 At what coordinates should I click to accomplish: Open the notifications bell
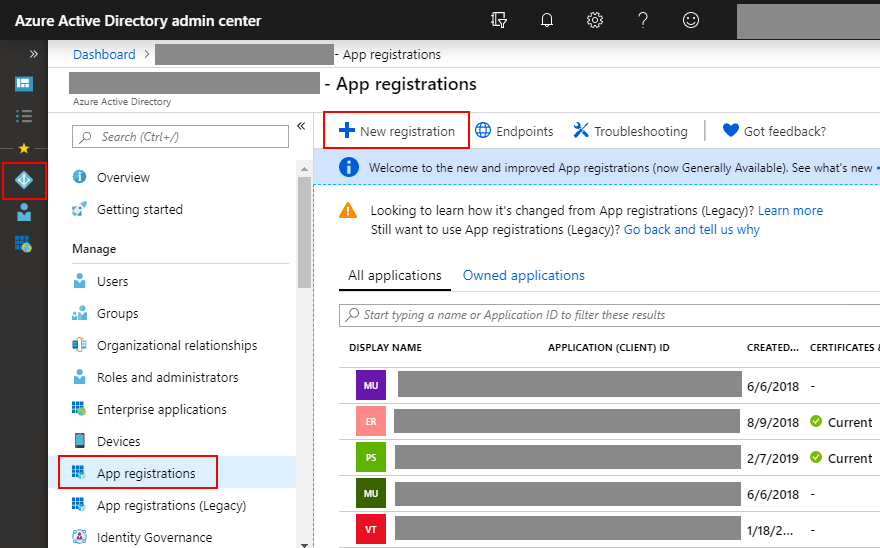(x=547, y=20)
